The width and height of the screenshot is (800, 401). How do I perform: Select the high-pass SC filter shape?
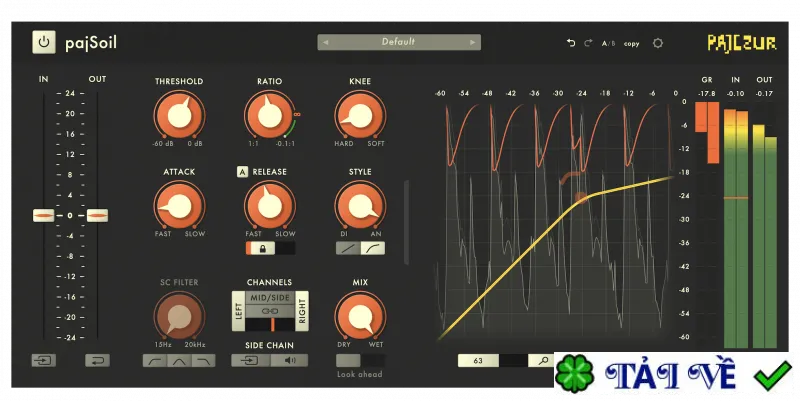click(155, 361)
